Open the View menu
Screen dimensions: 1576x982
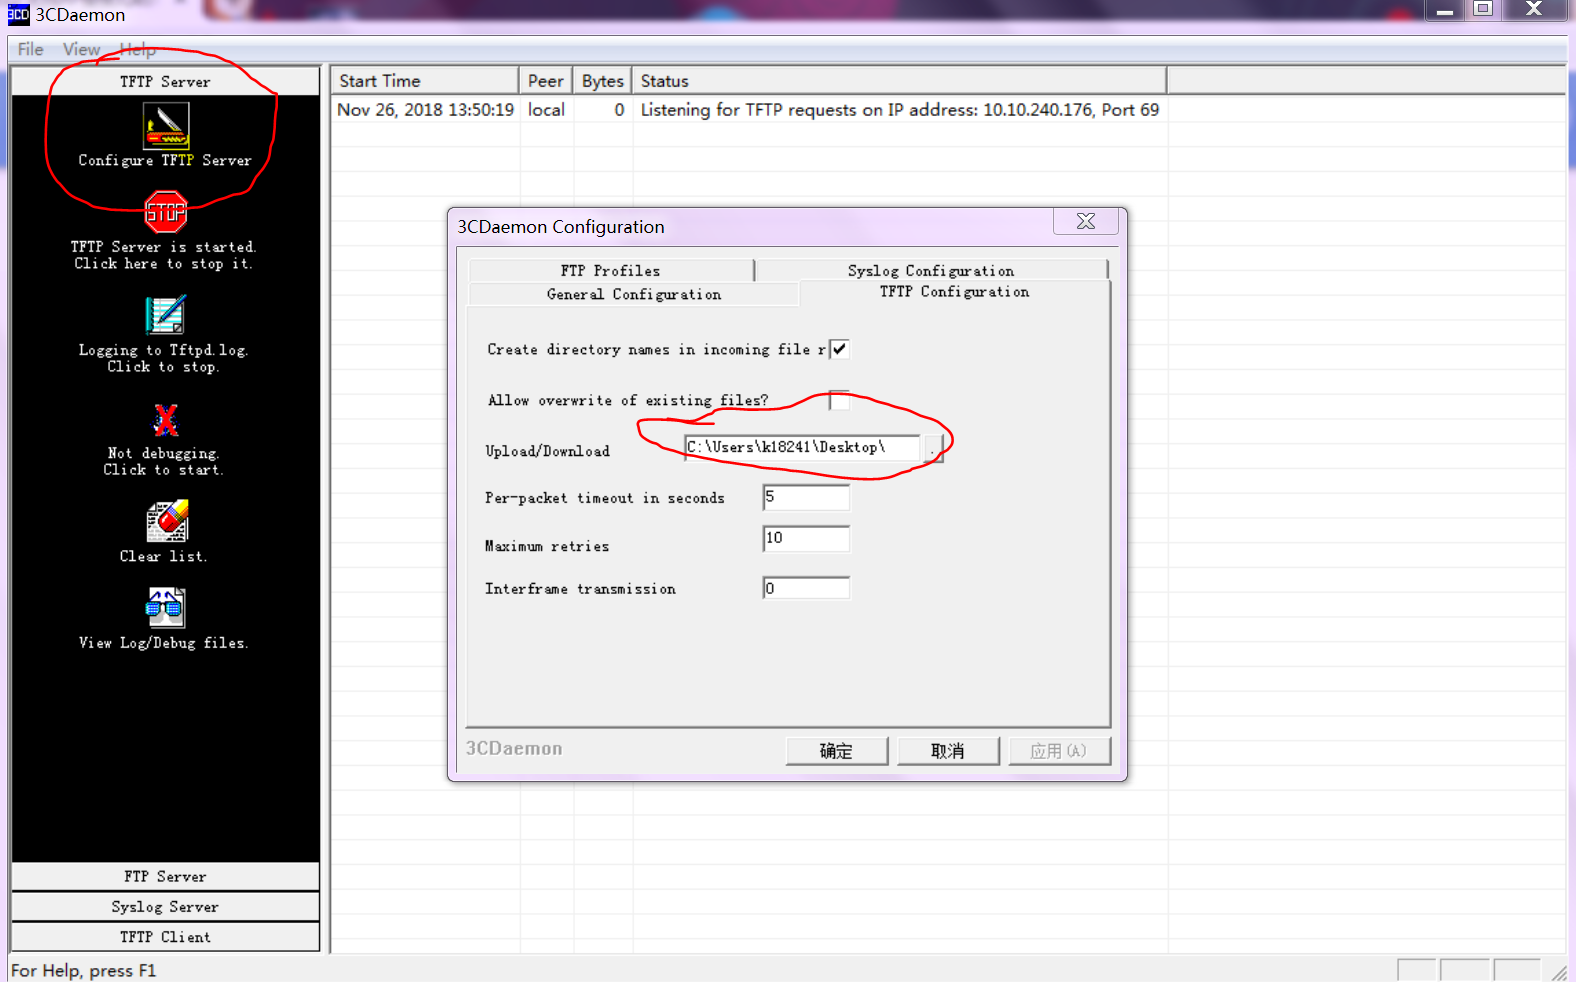[x=82, y=49]
